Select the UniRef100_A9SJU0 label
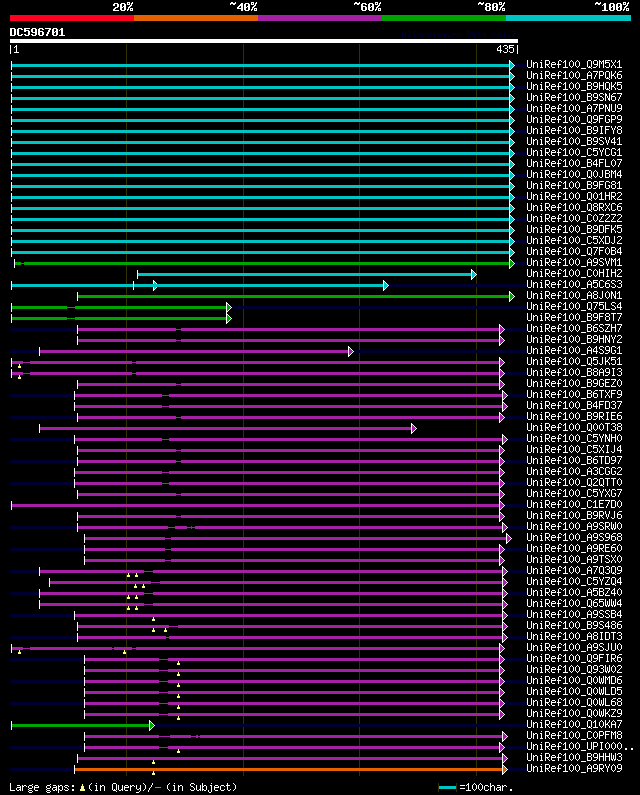 coord(574,647)
